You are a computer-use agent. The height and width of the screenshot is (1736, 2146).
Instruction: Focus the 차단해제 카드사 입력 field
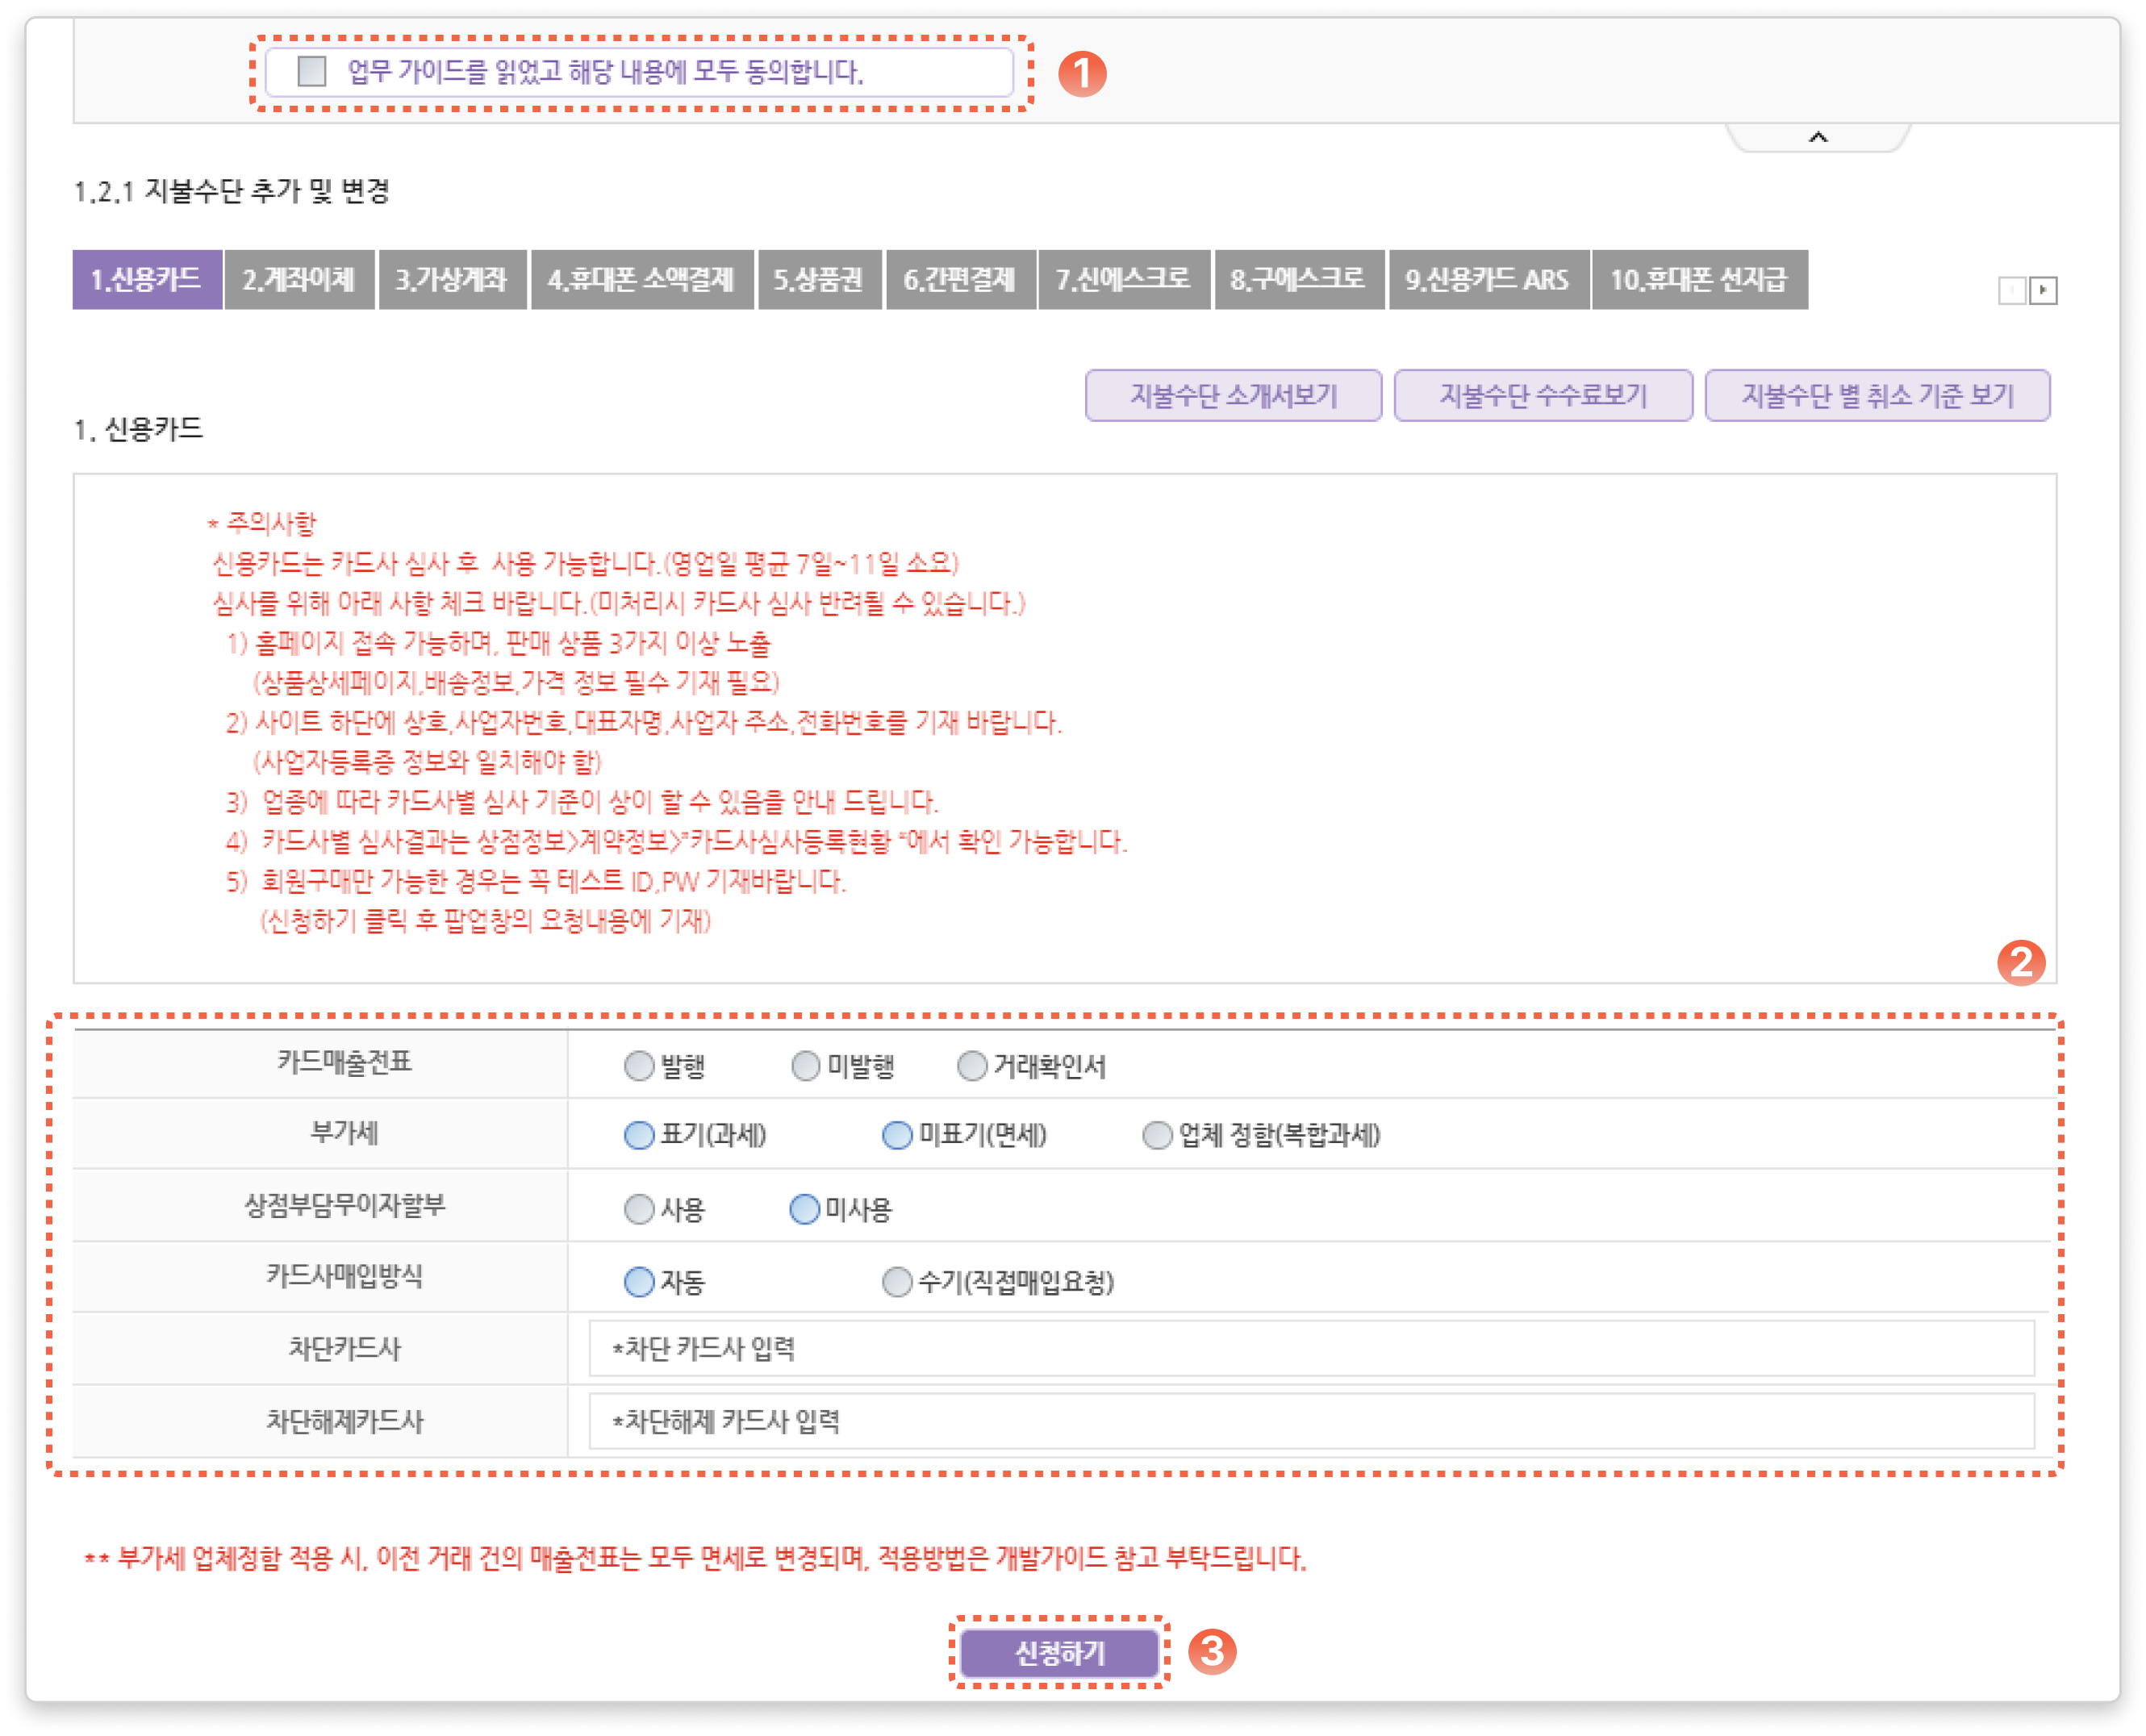1311,1421
